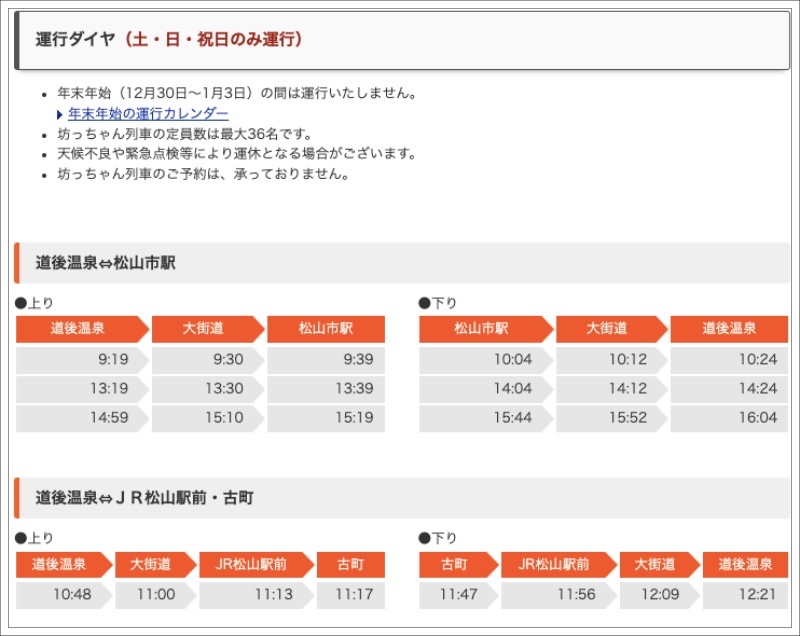This screenshot has width=800, height=636.
Task: Click the 大街道 header above 11:00
Action: [x=156, y=565]
